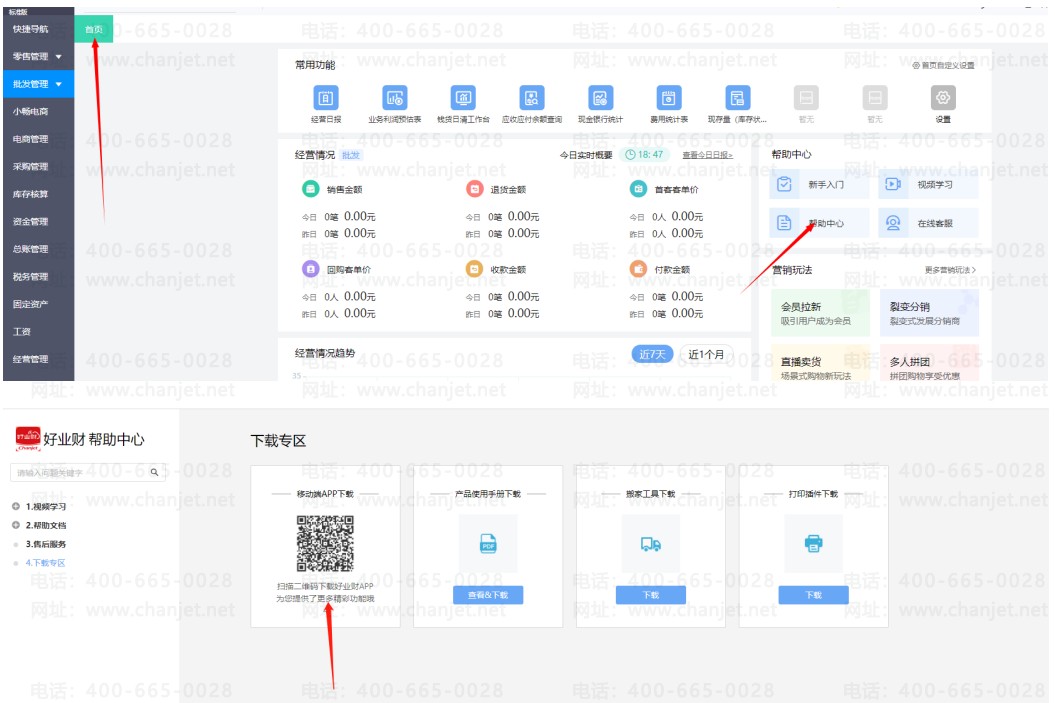
Task: Expand the 零售管理 sidebar dropdown
Action: 59,57
